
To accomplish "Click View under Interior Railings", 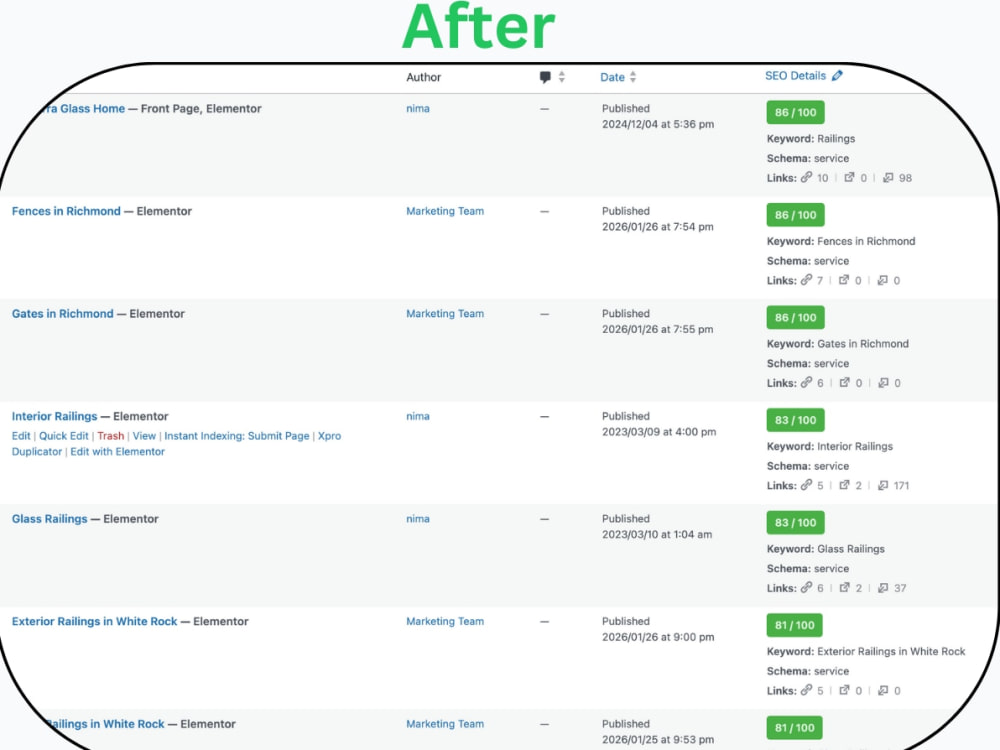I will click(144, 436).
